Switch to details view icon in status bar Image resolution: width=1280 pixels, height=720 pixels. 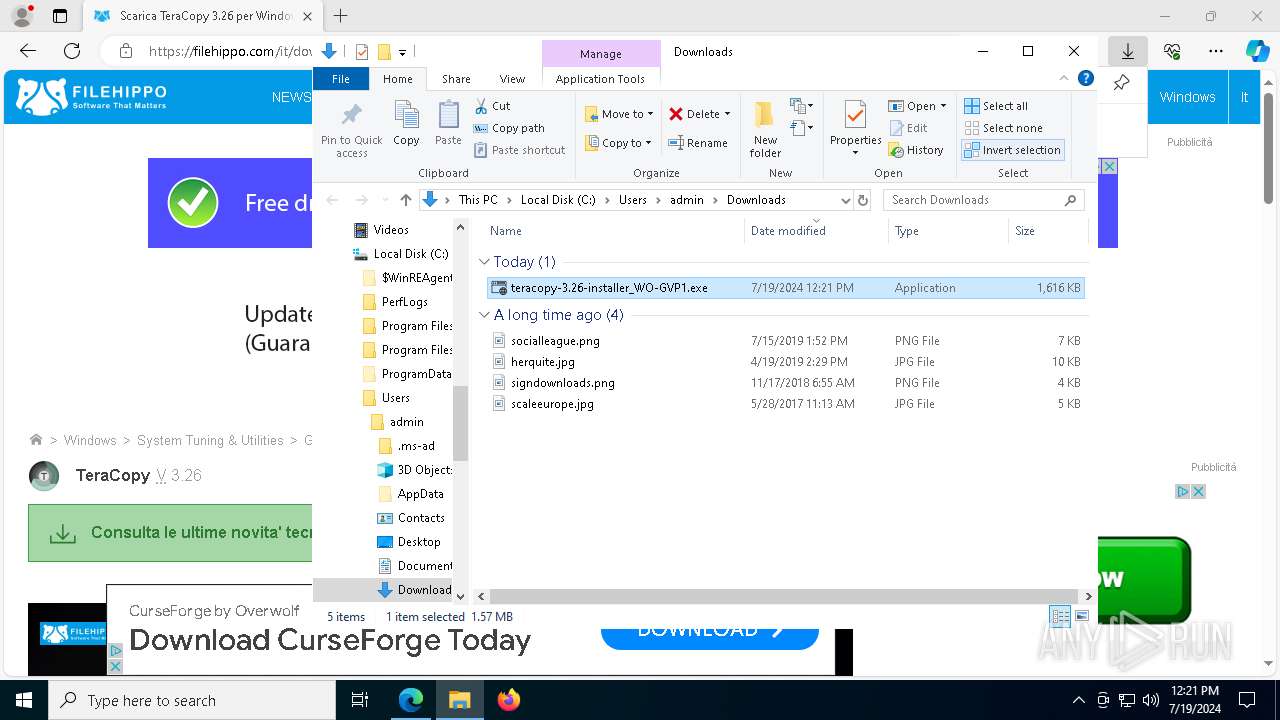[x=1060, y=617]
